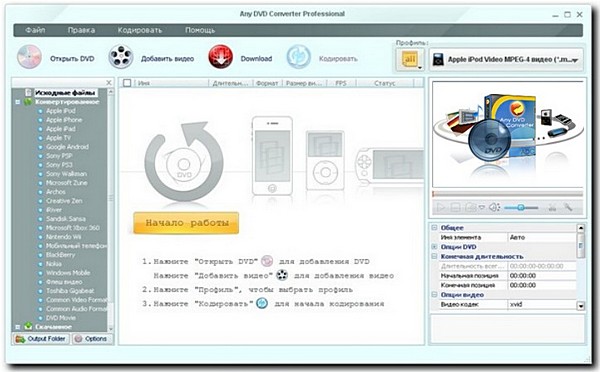Click the film reel Добавить видео icon
The width and height of the screenshot is (600, 372).
coord(121,57)
